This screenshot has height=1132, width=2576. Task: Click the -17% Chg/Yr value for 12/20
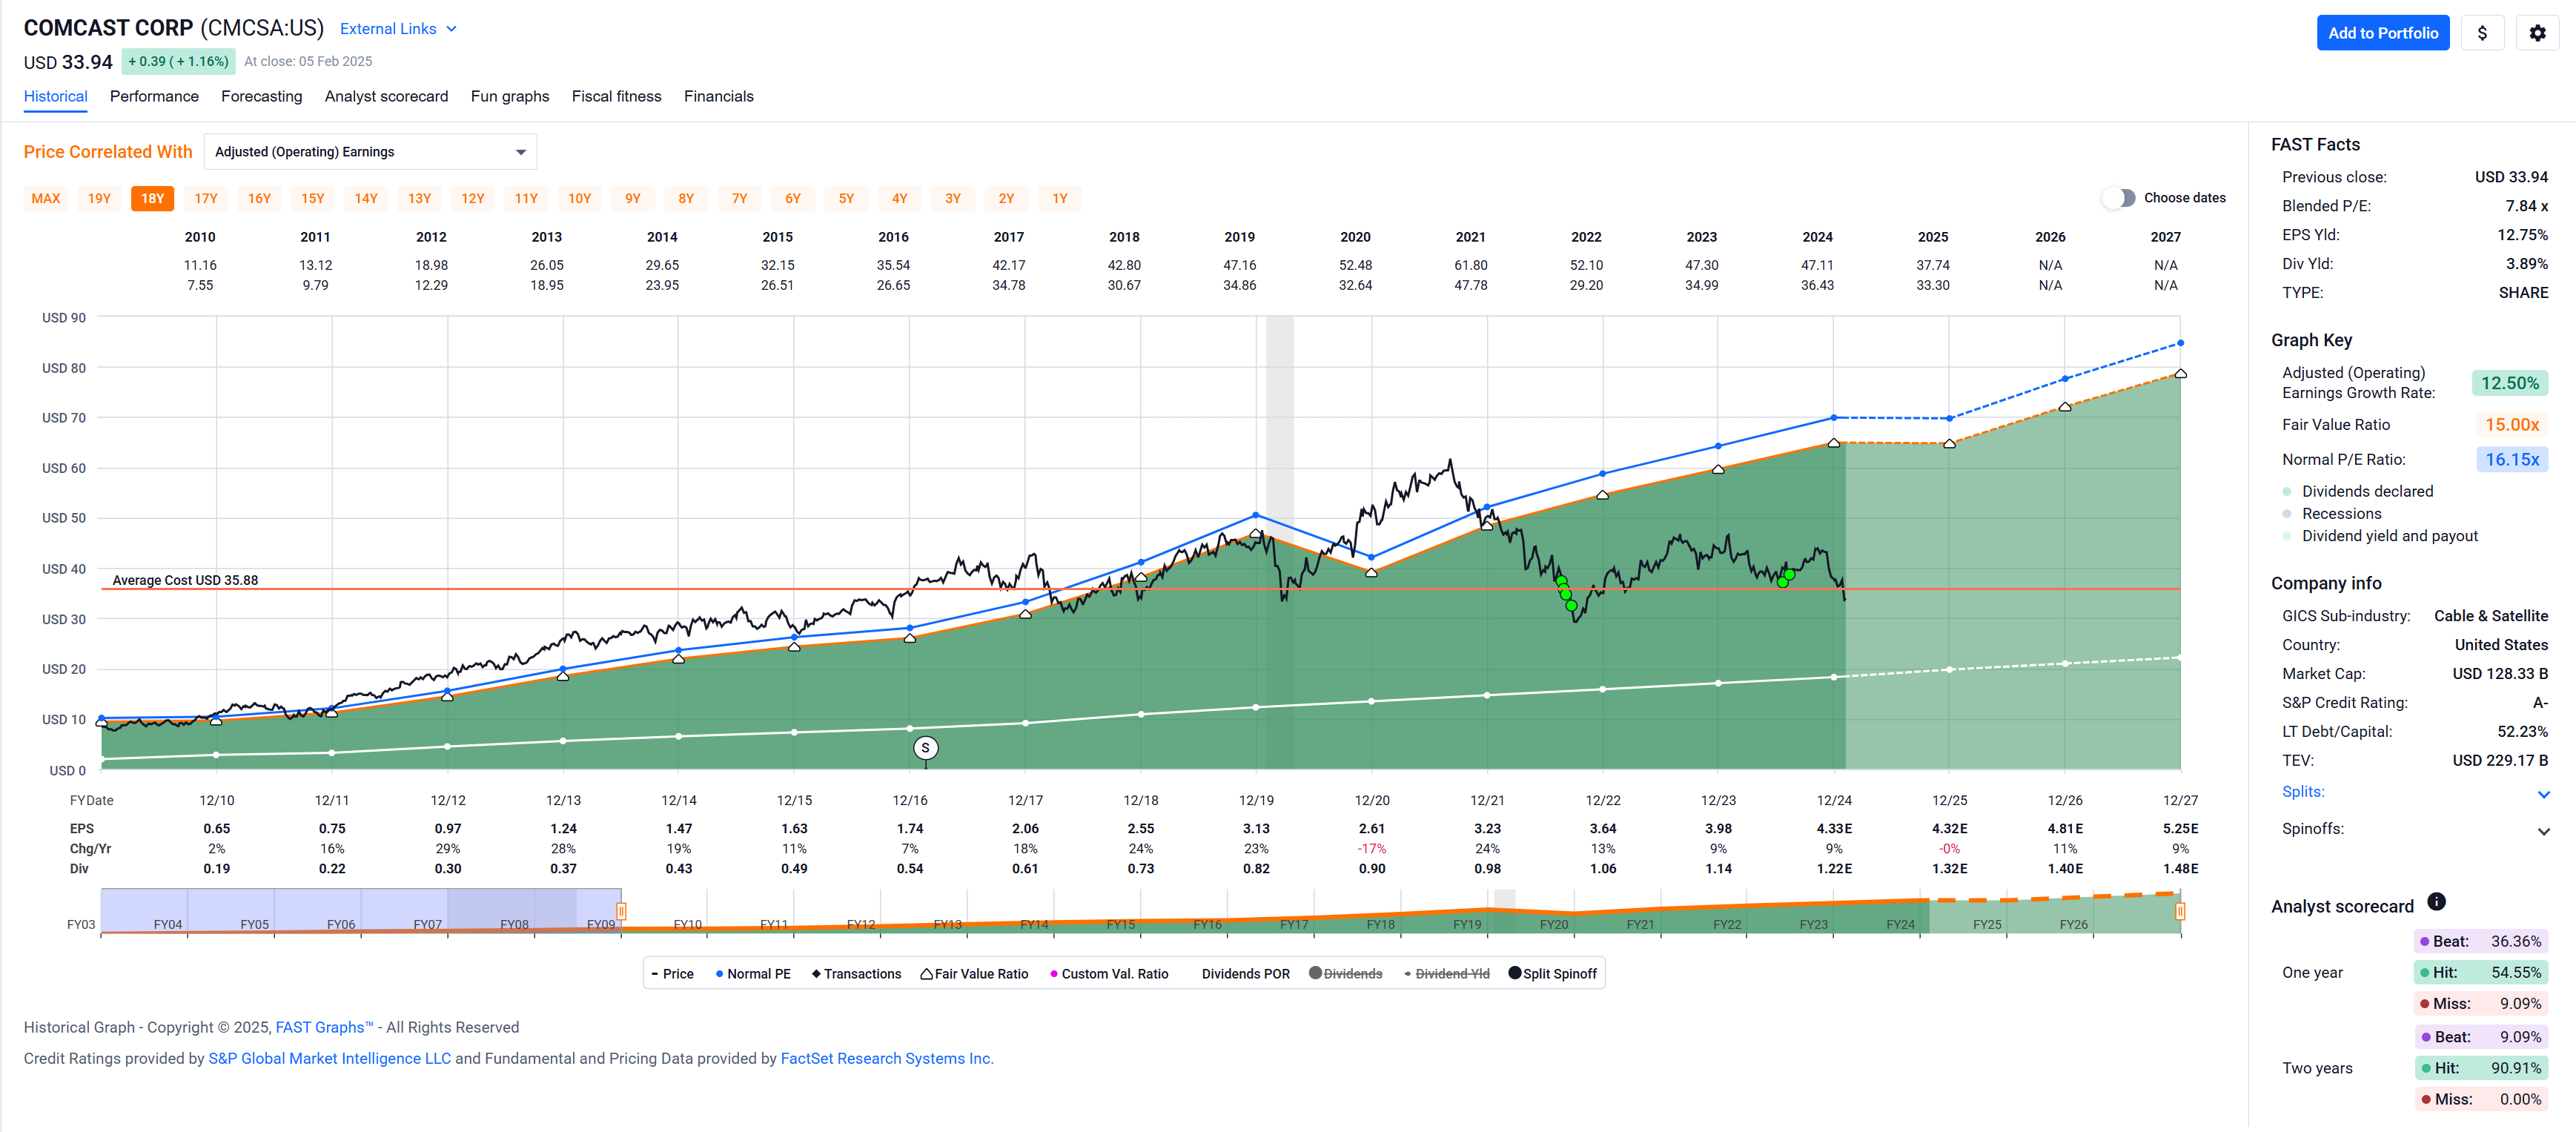[x=1371, y=849]
